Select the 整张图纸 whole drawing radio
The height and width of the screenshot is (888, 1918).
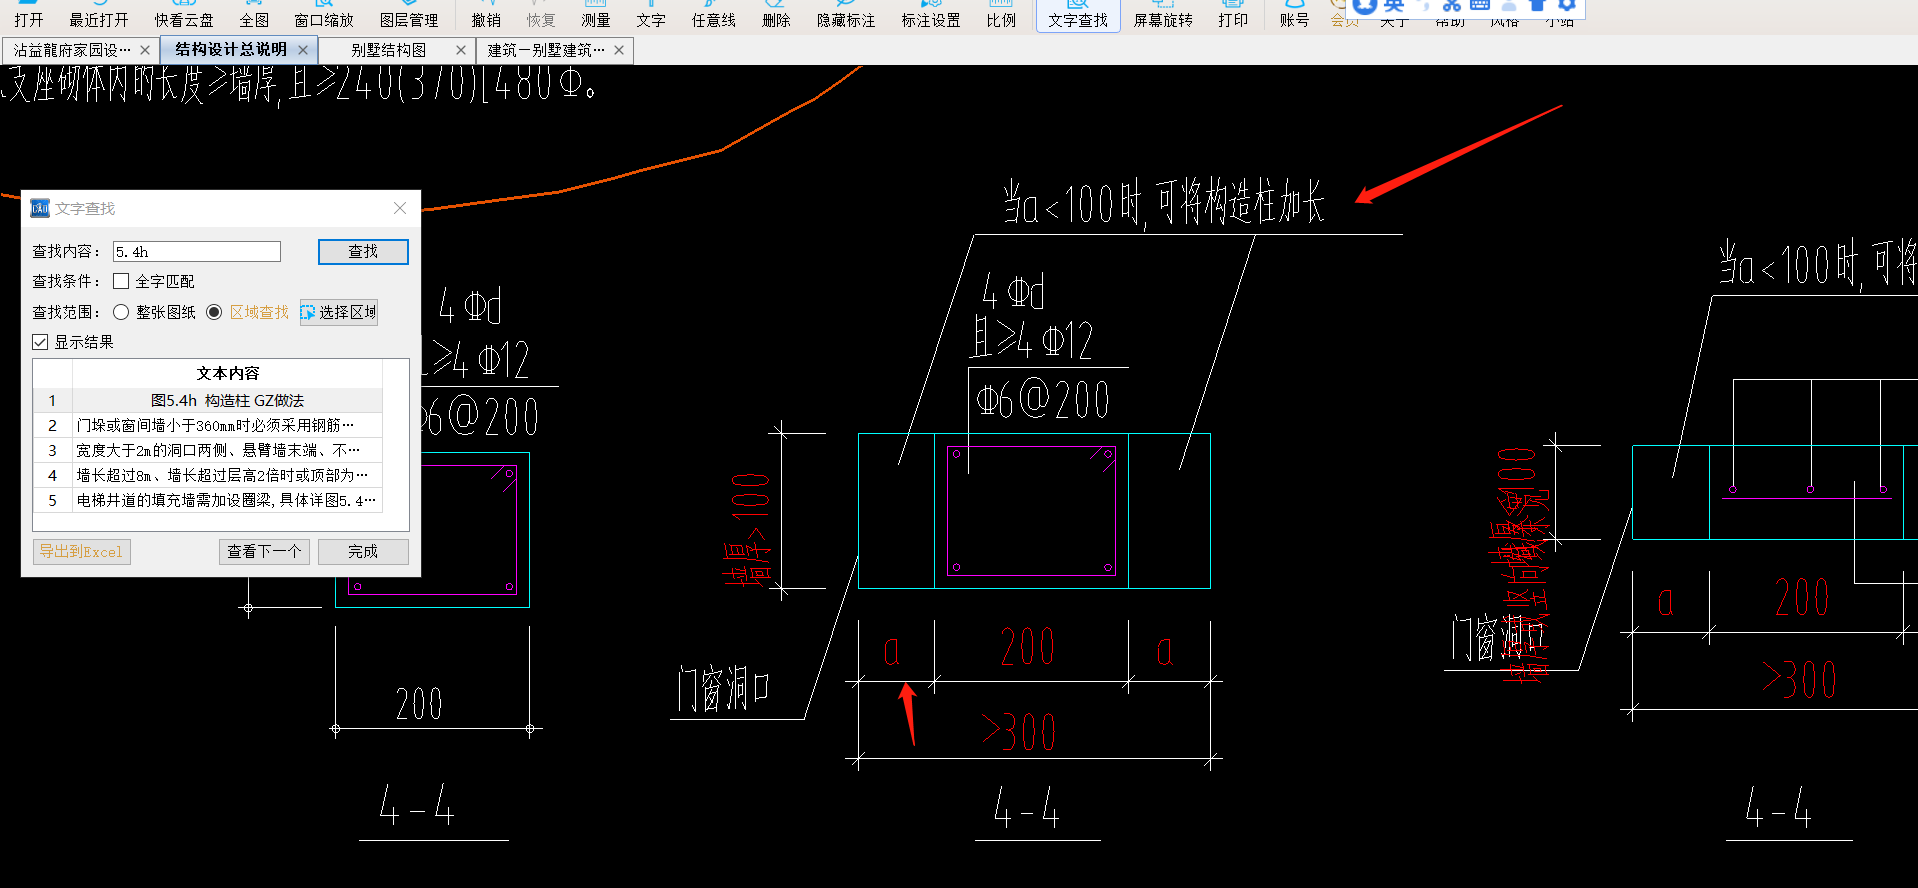click(121, 312)
